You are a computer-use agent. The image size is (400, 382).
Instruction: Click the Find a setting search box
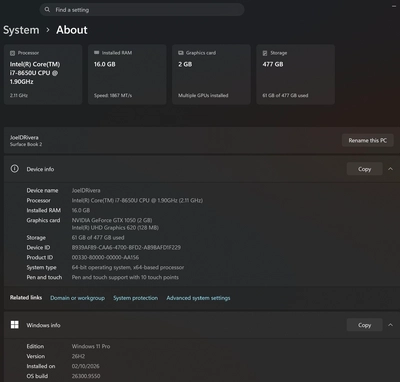pyautogui.click(x=142, y=10)
